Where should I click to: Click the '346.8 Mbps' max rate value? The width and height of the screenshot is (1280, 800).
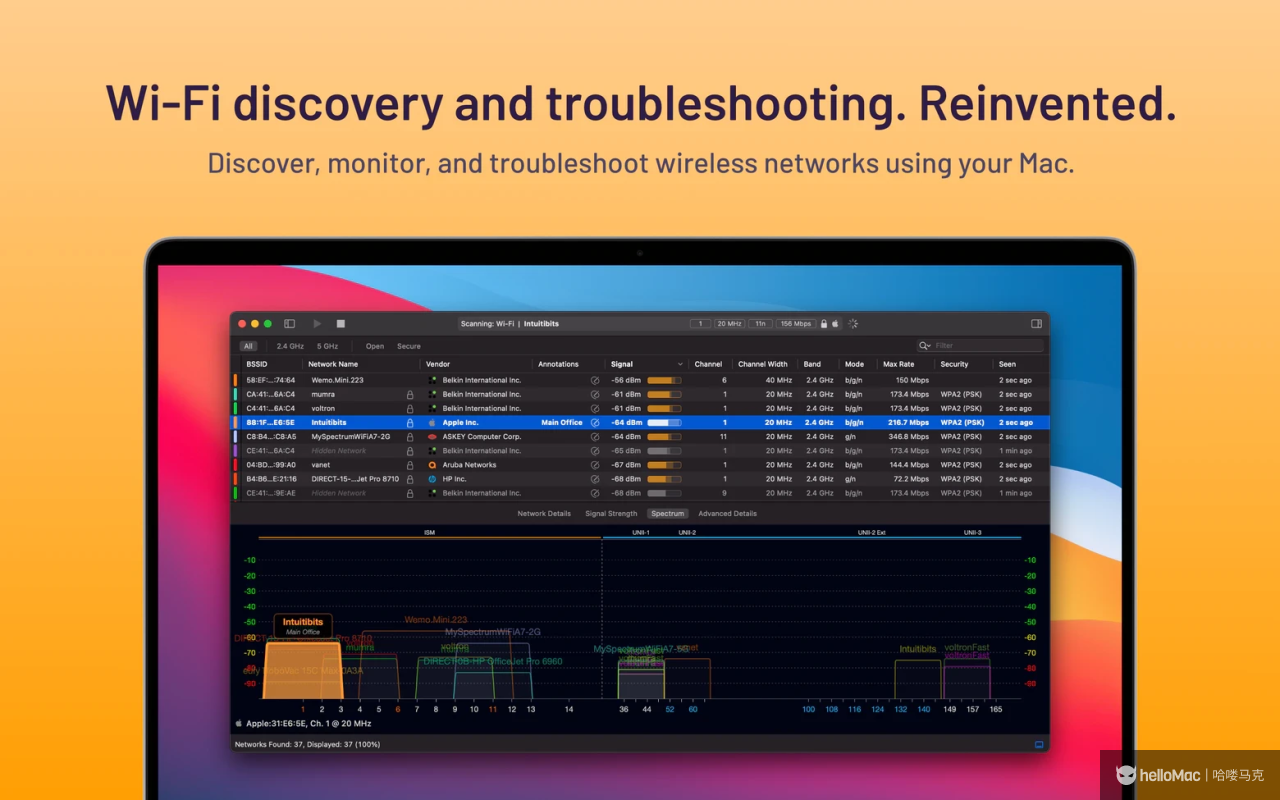[907, 437]
